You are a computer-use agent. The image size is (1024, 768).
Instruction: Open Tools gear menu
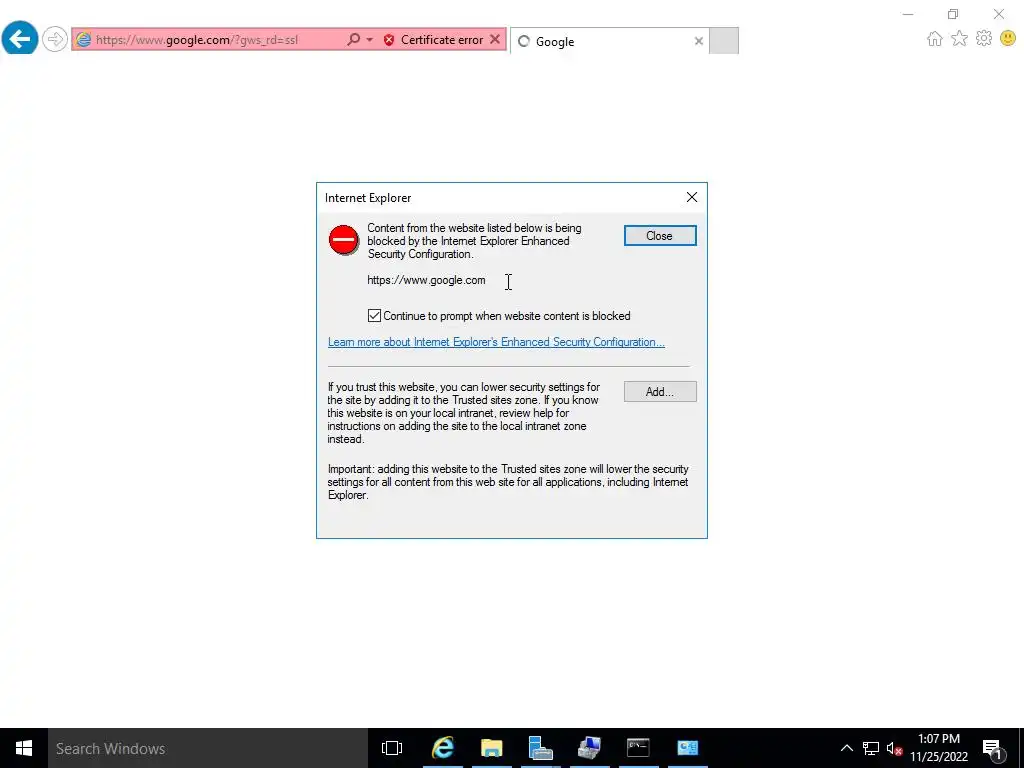tap(984, 39)
